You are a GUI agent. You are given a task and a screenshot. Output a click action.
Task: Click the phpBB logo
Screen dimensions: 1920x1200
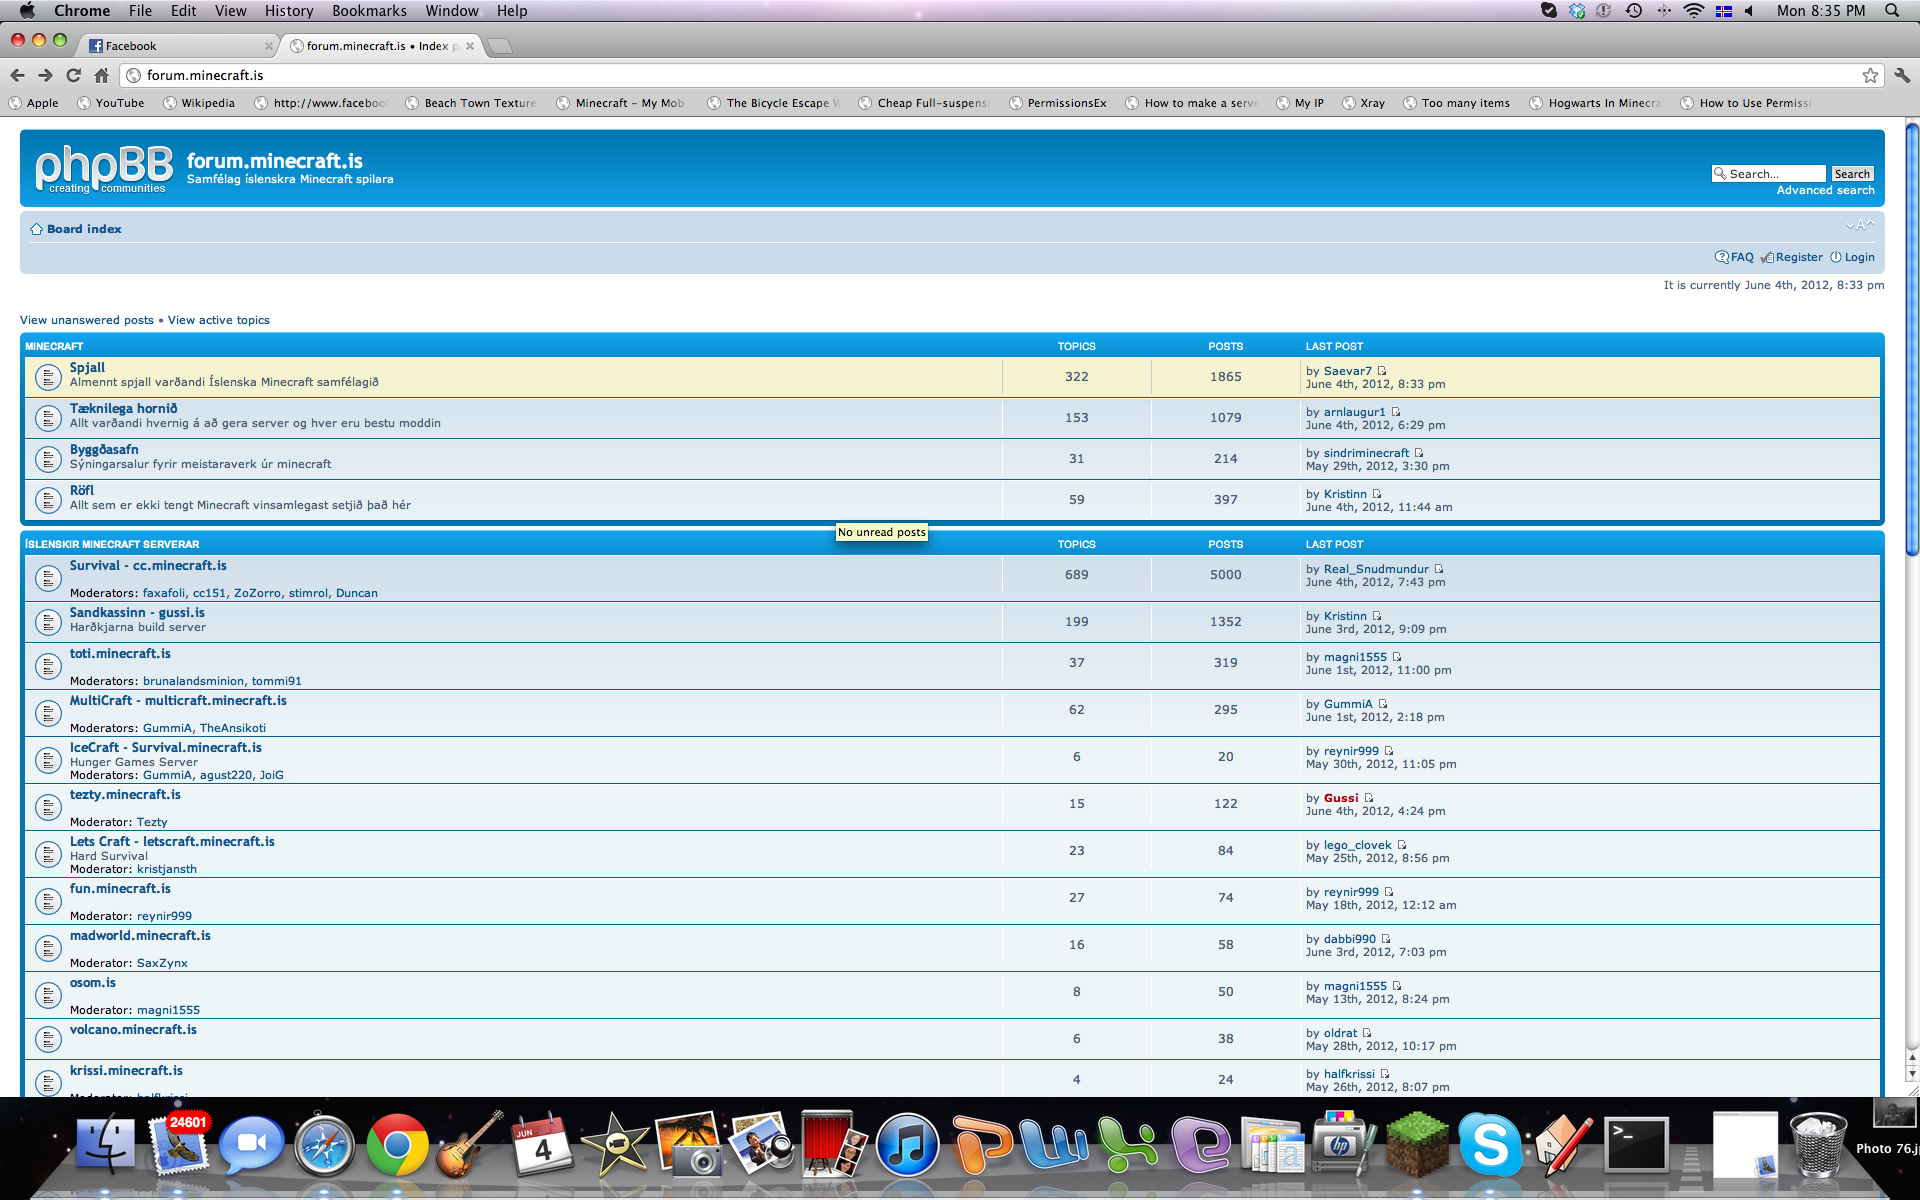pyautogui.click(x=103, y=168)
